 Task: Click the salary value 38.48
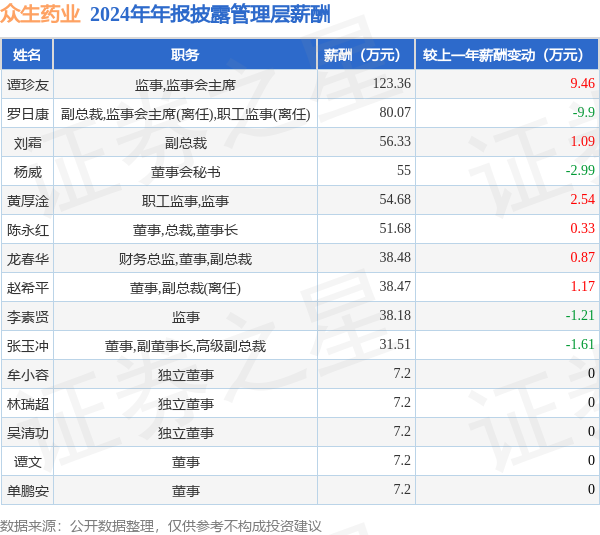click(395, 258)
